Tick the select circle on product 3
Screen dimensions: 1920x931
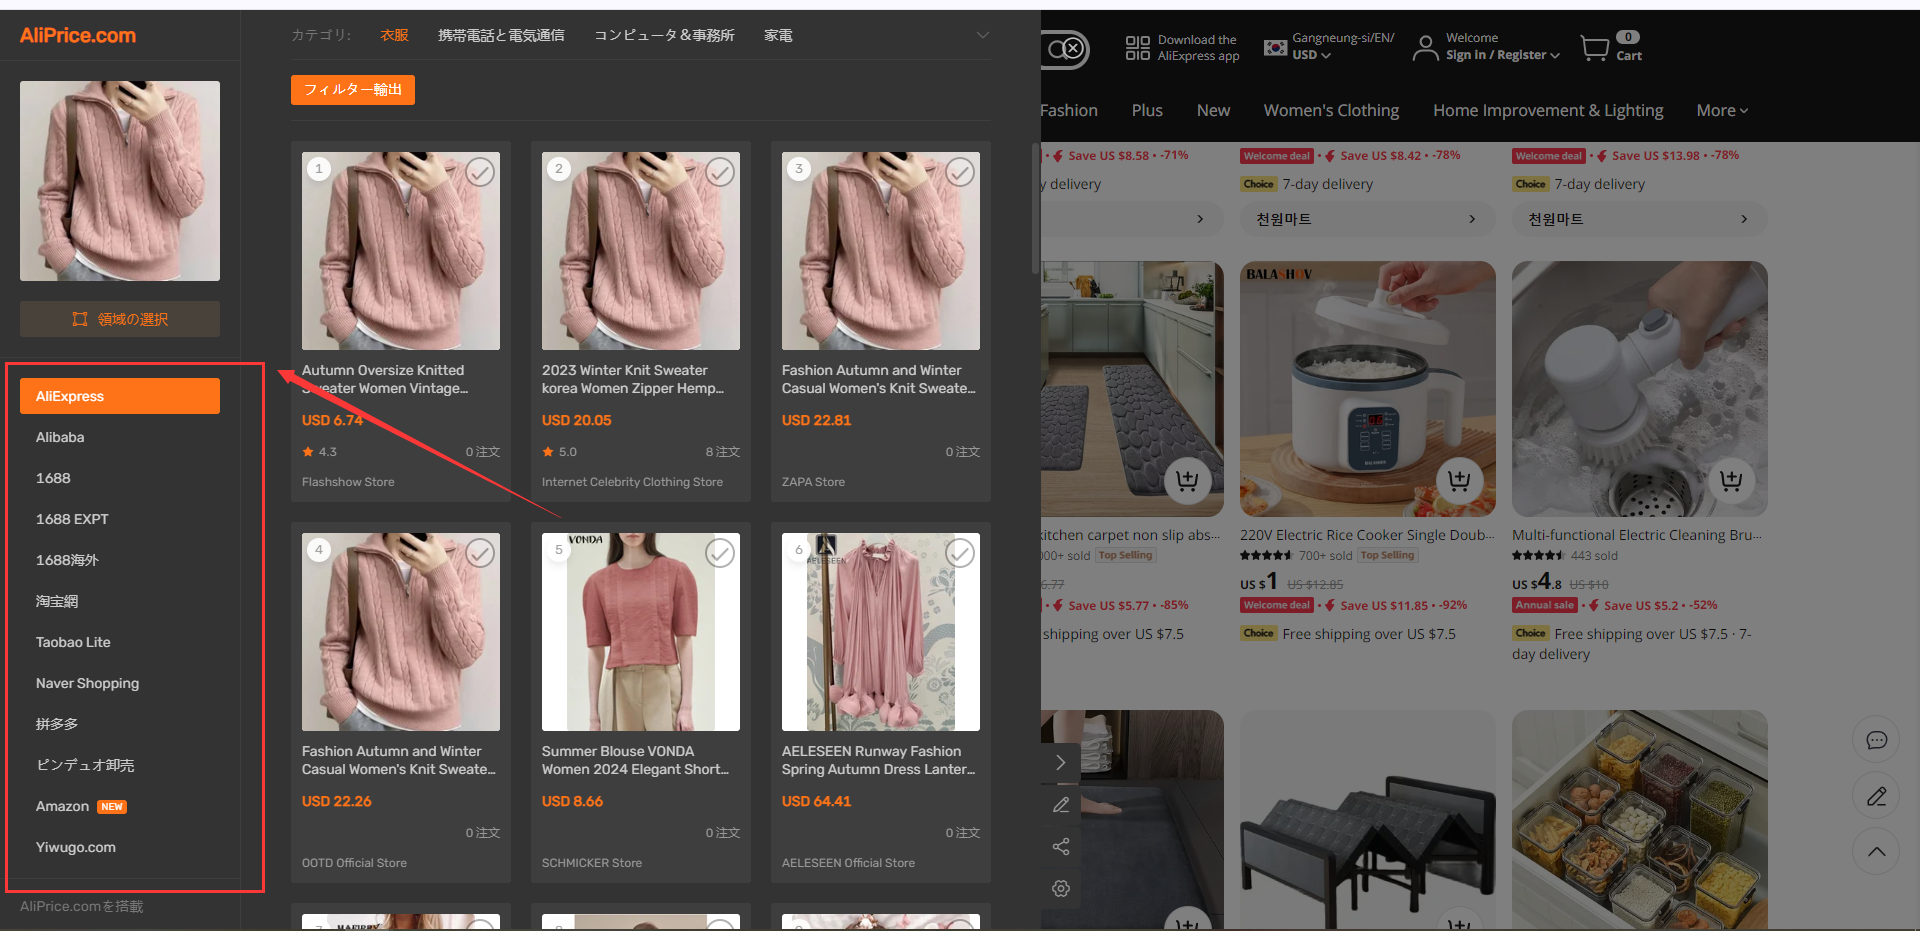960,172
